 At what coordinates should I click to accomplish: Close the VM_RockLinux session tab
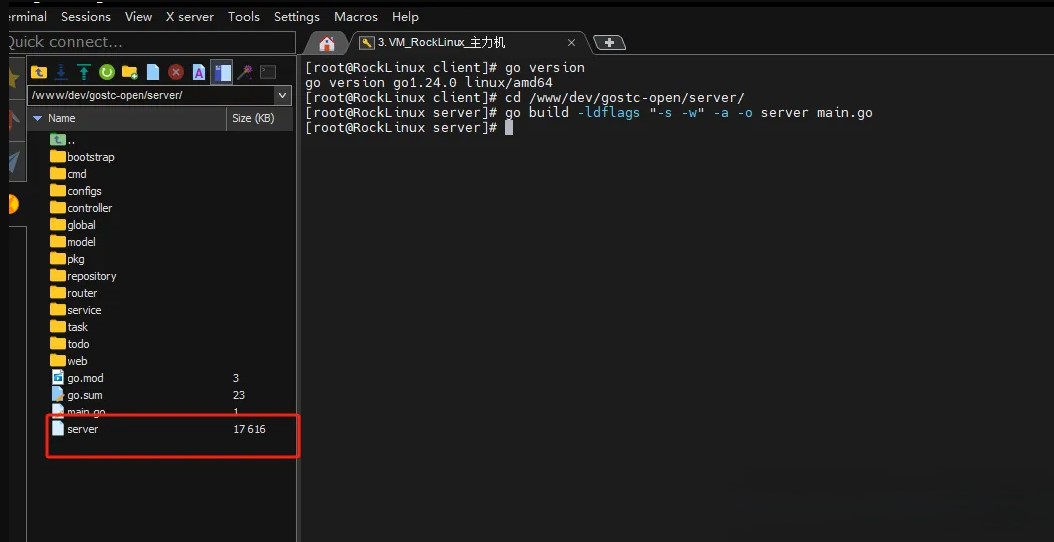click(x=572, y=42)
